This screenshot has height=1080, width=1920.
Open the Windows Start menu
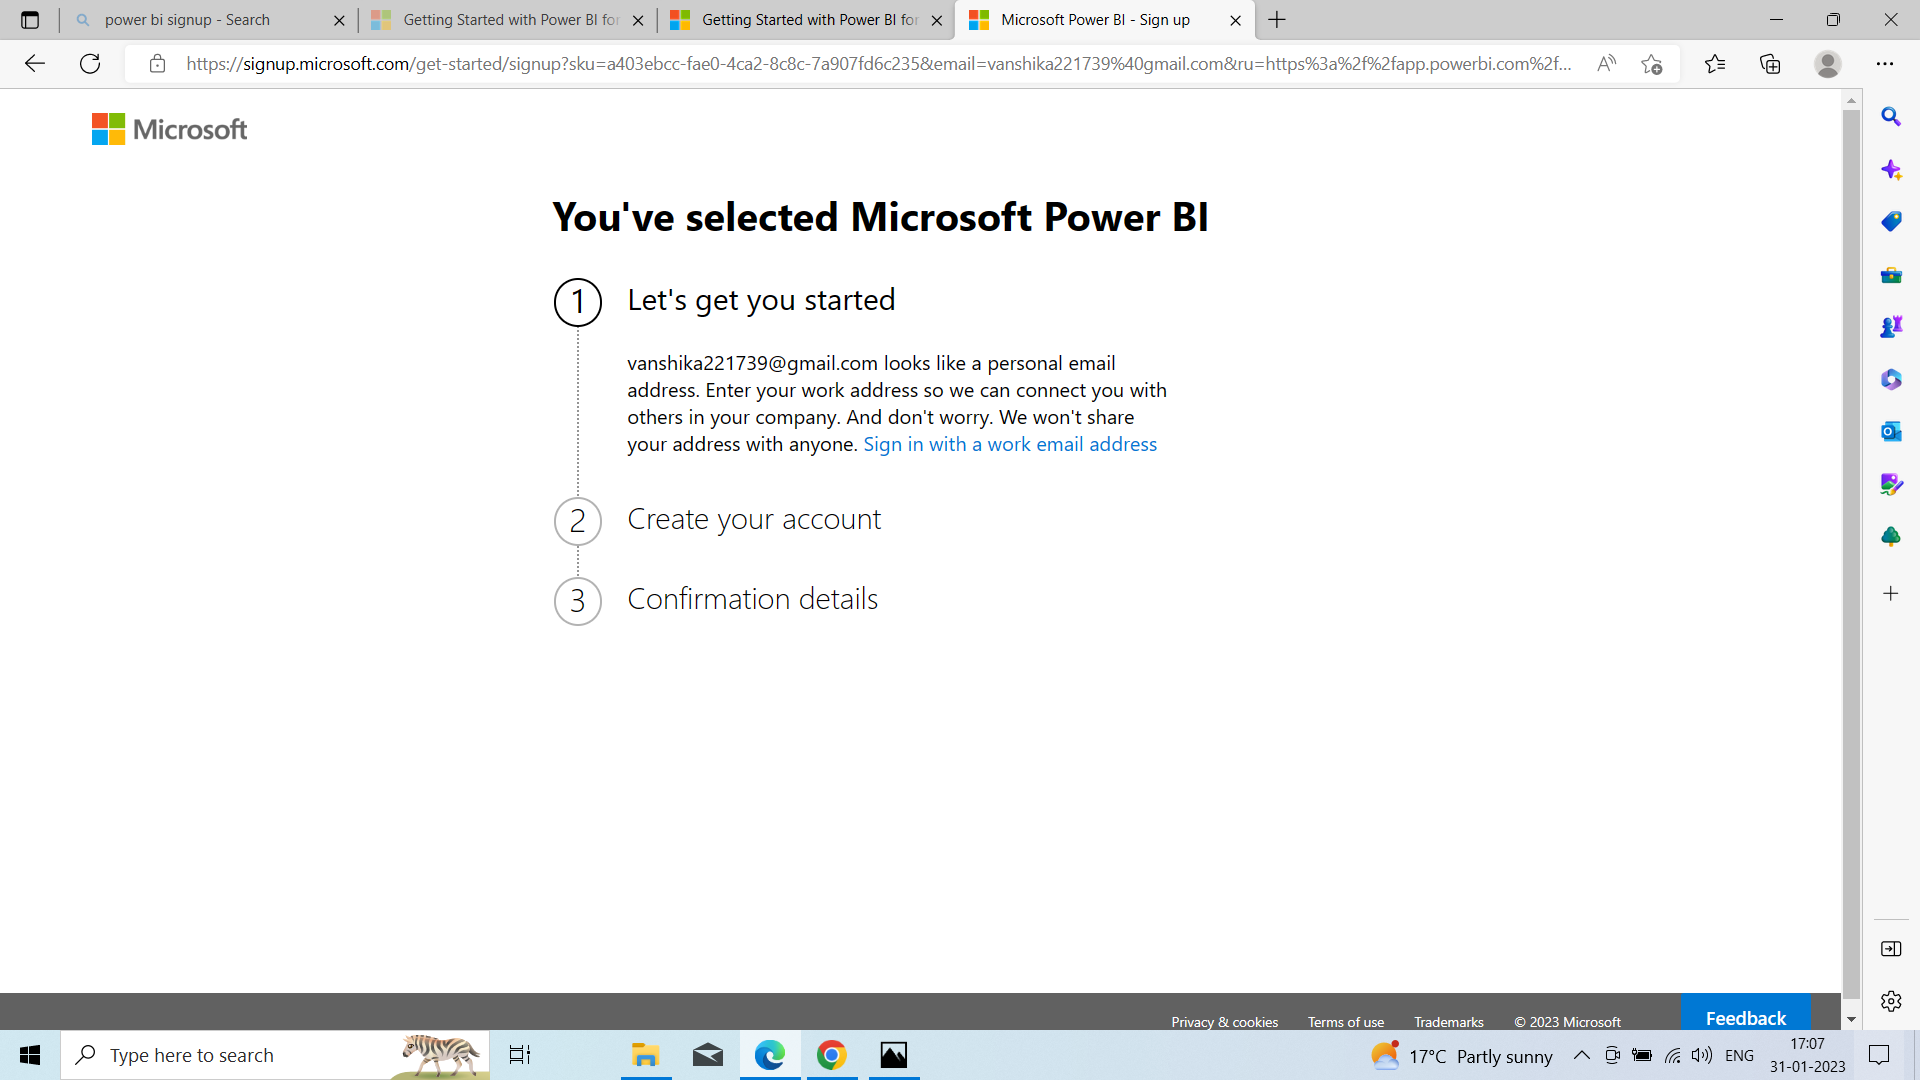click(30, 1055)
